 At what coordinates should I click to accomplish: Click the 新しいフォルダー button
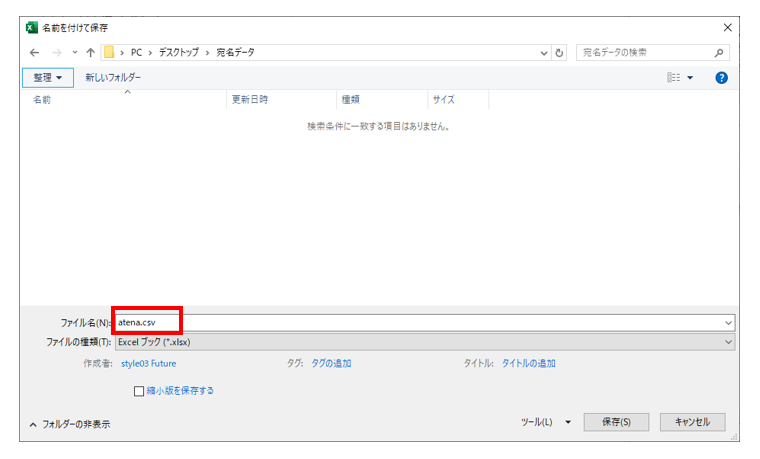[x=113, y=77]
